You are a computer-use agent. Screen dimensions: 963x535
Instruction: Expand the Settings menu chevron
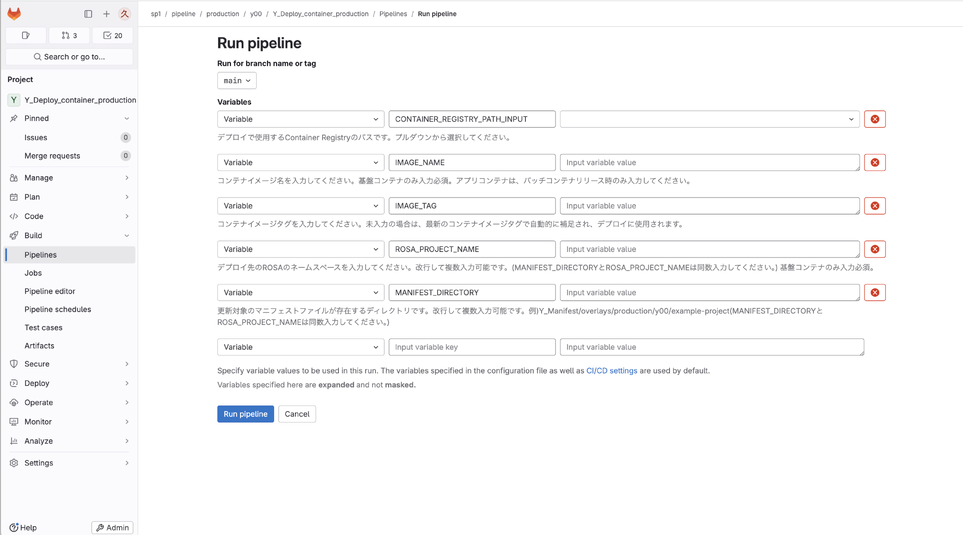click(127, 463)
